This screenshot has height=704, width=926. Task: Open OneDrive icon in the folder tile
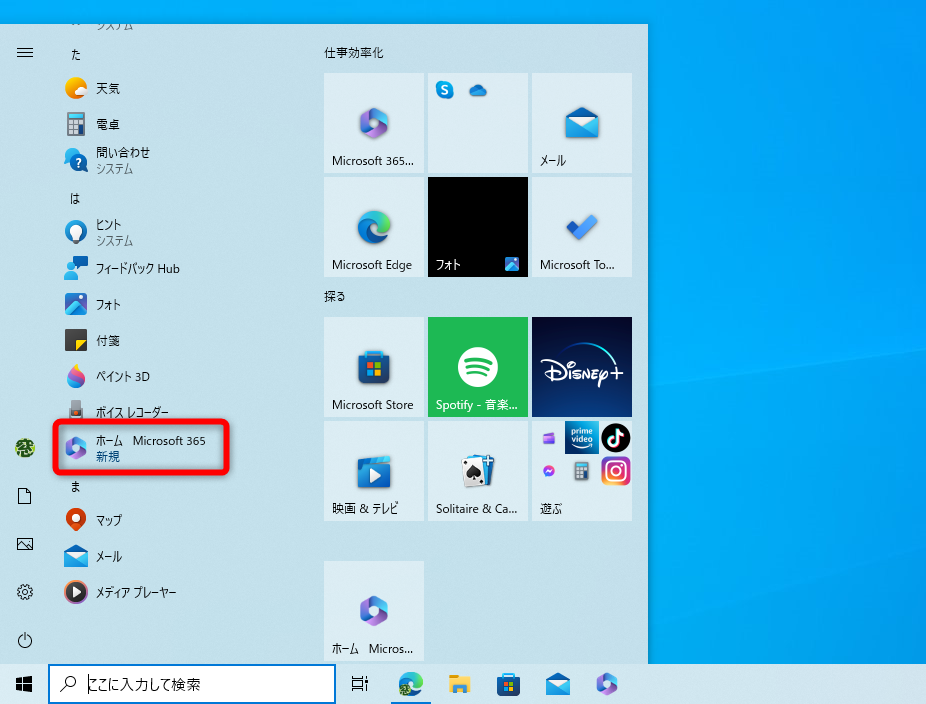click(478, 90)
